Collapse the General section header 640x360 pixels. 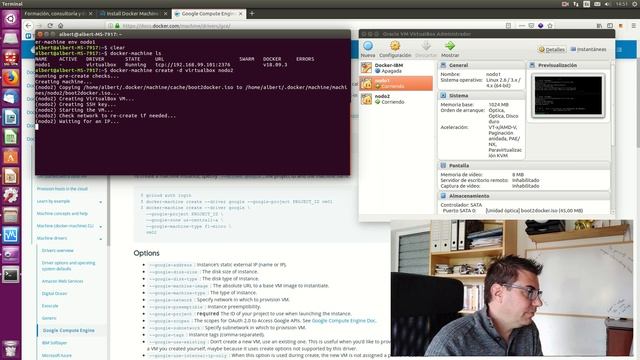point(481,65)
